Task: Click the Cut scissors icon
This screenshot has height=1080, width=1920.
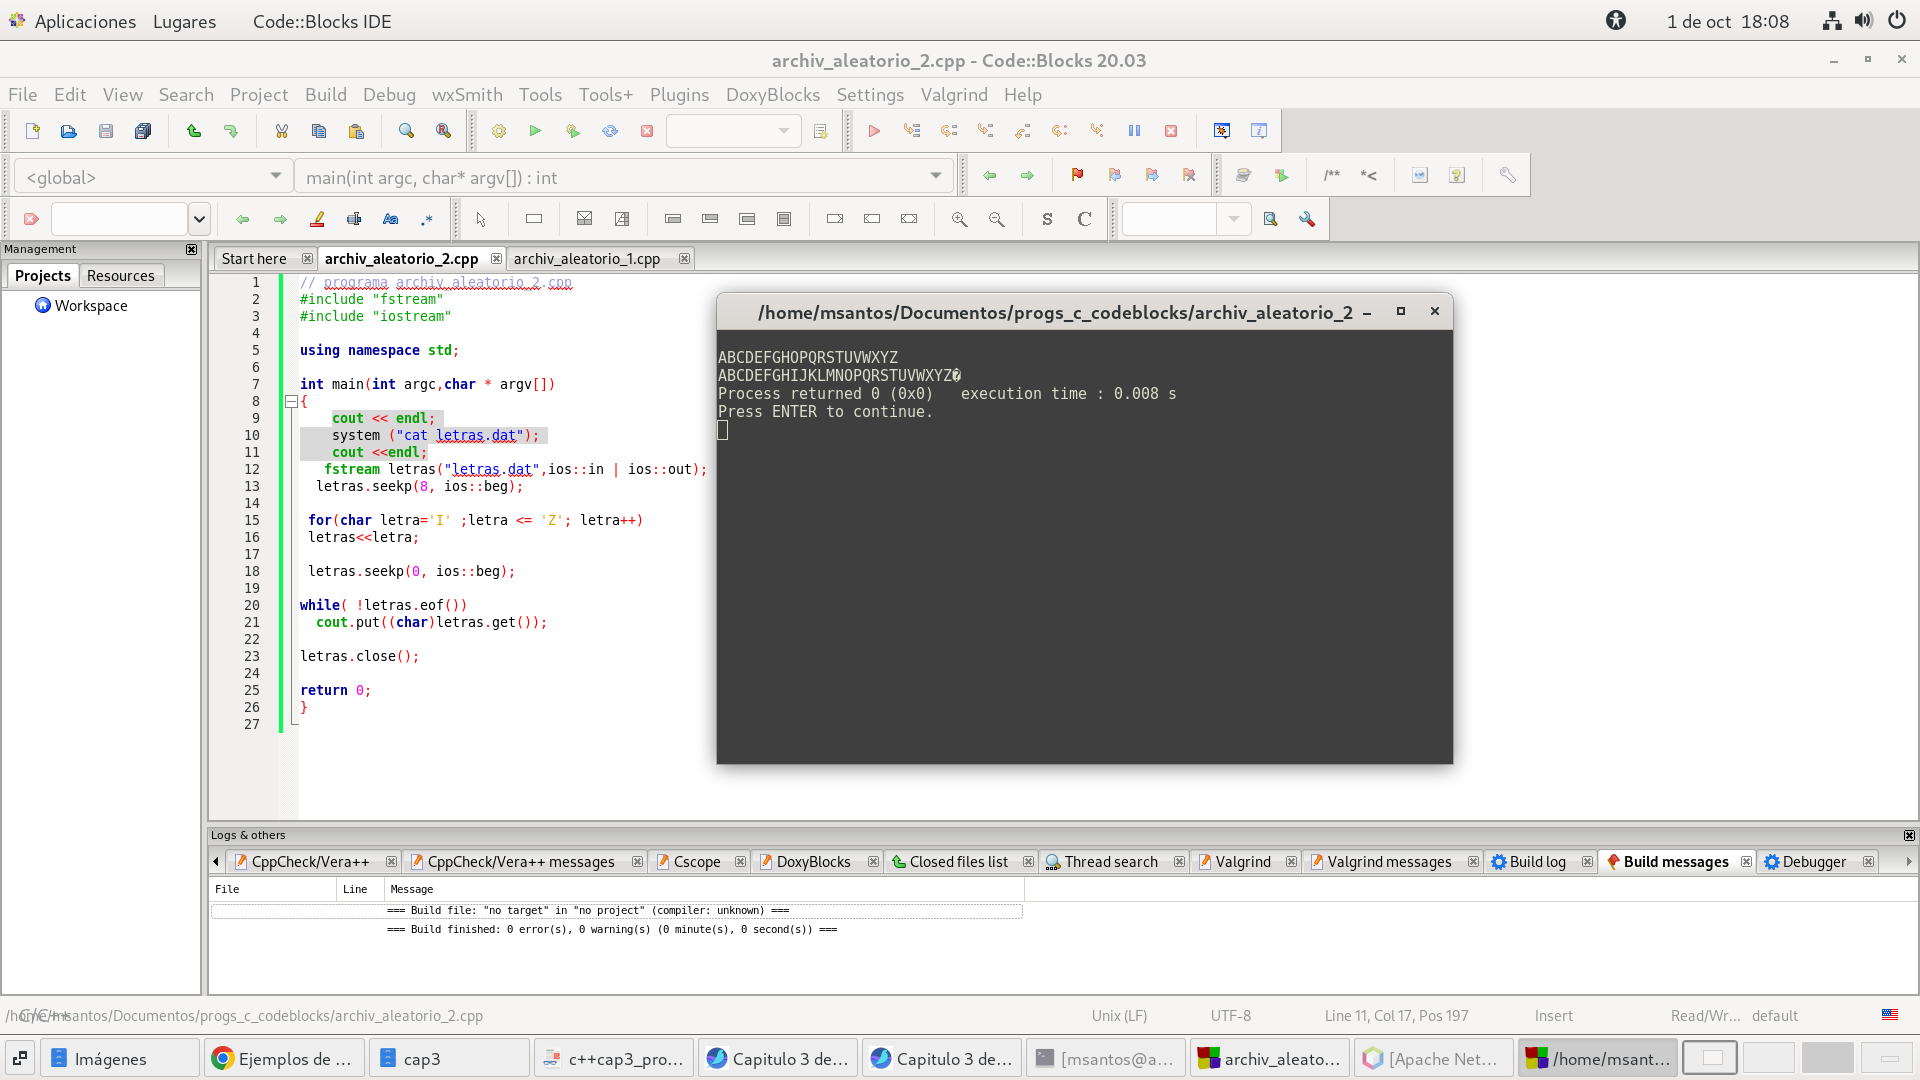Action: (x=281, y=131)
